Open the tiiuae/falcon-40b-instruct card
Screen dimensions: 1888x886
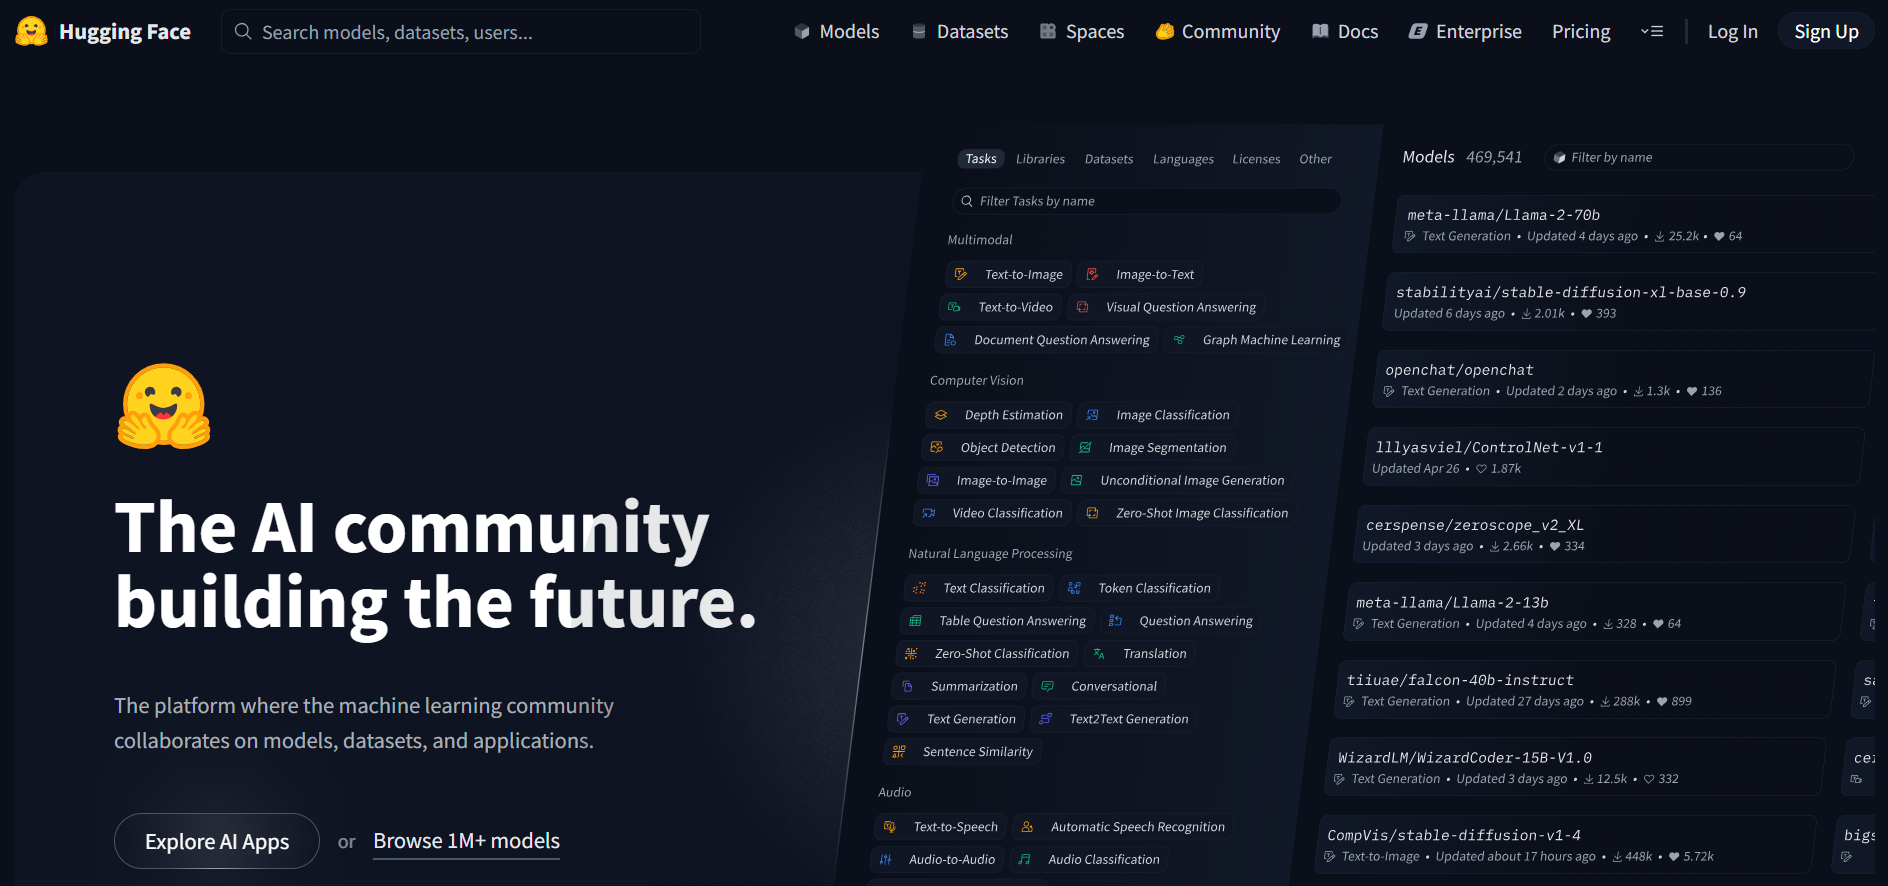(1585, 690)
